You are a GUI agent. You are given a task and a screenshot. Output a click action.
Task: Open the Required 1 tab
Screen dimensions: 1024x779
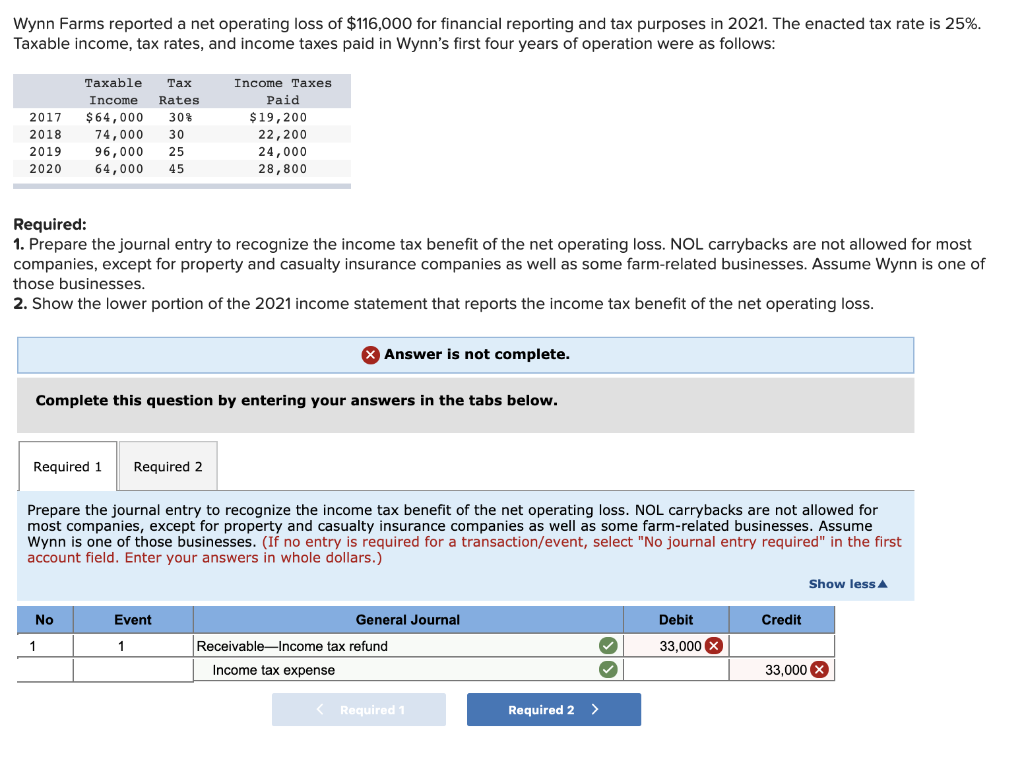point(68,466)
